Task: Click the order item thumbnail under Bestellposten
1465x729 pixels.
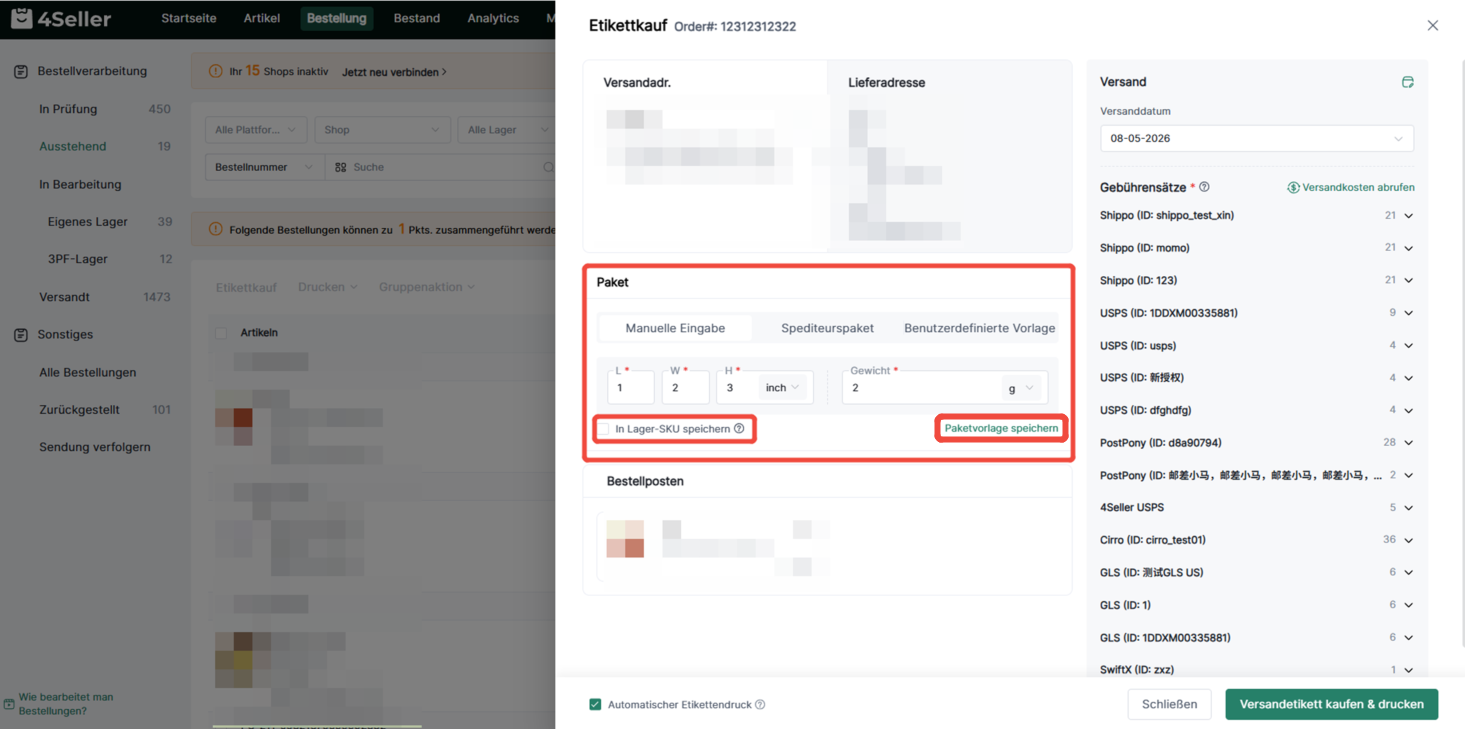Action: [x=625, y=539]
